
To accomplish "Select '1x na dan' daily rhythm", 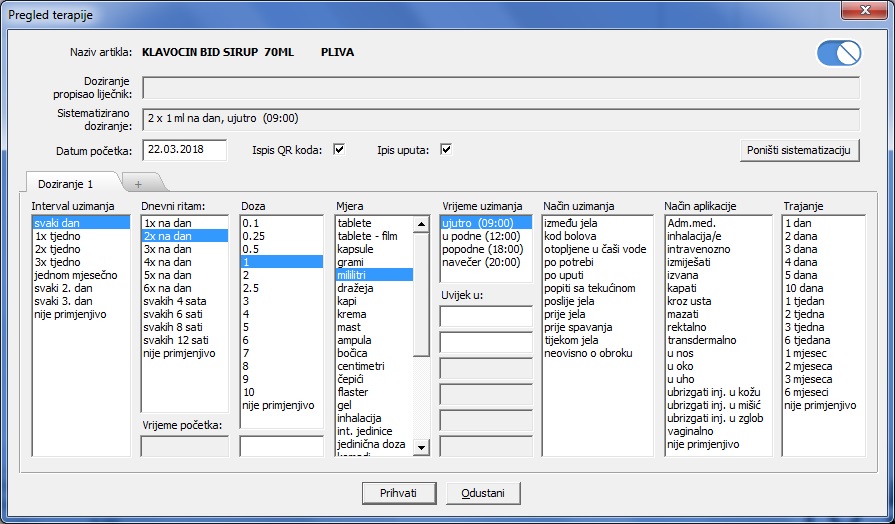I will (185, 223).
